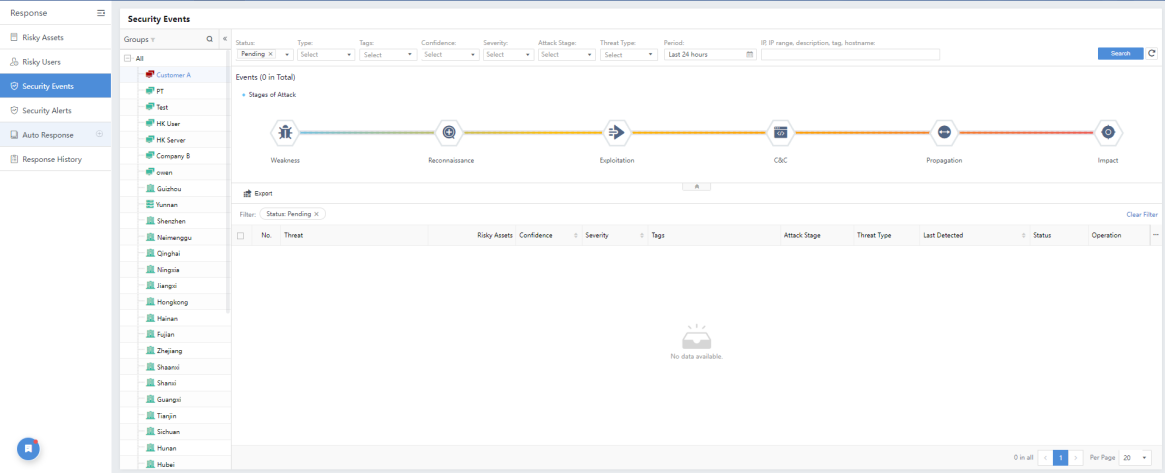Select Company B group
The width and height of the screenshot is (1165, 473).
pyautogui.click(x=175, y=156)
